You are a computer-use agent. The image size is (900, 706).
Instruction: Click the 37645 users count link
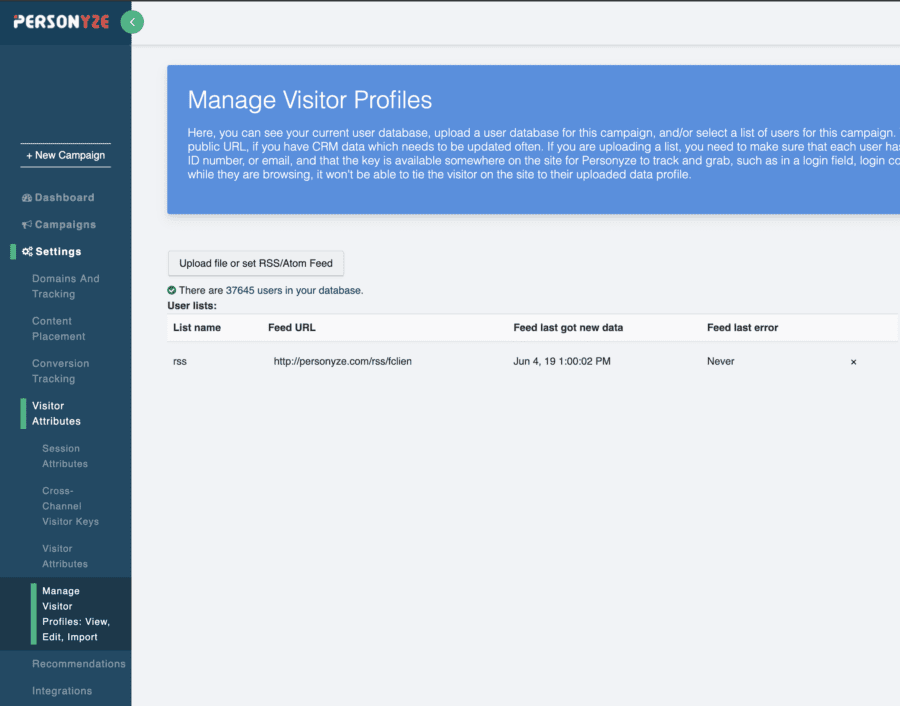pos(240,290)
